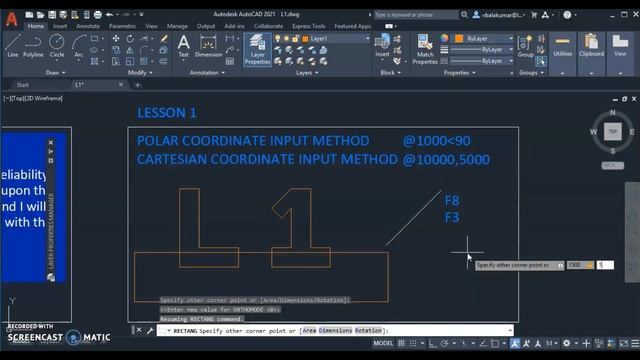640x360 pixels.
Task: Expand the Annotation panel
Action: point(207,73)
